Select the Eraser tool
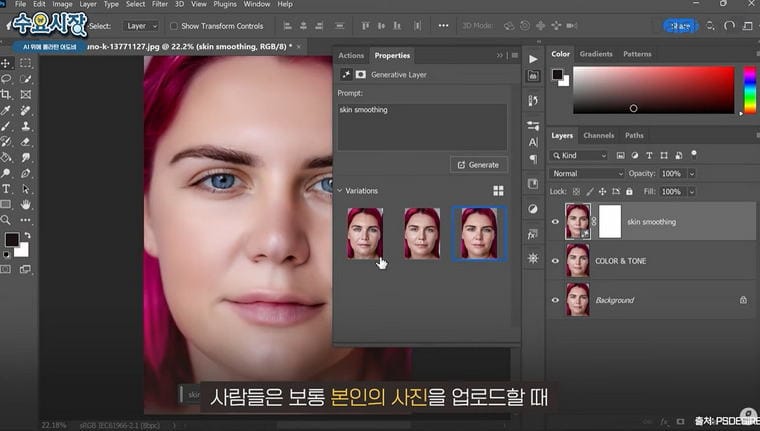 pyautogui.click(x=25, y=142)
